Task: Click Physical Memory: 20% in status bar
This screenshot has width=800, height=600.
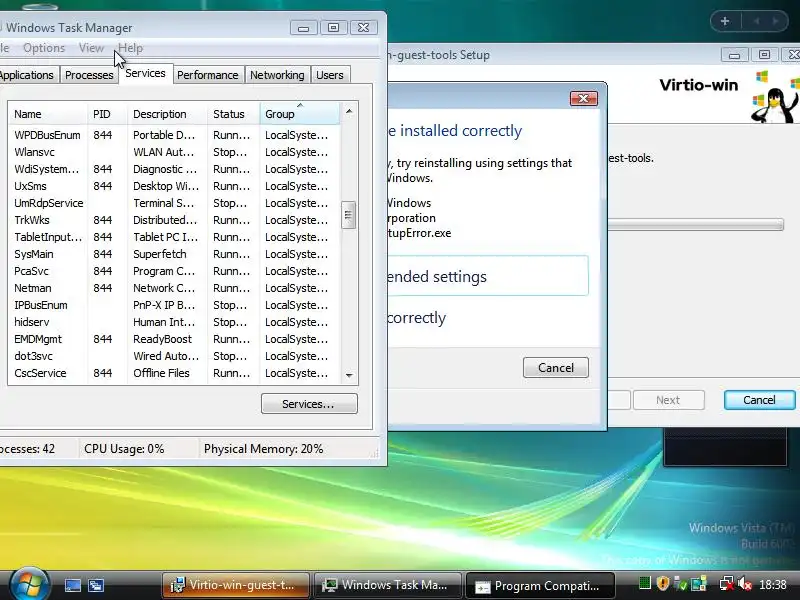Action: [264, 449]
